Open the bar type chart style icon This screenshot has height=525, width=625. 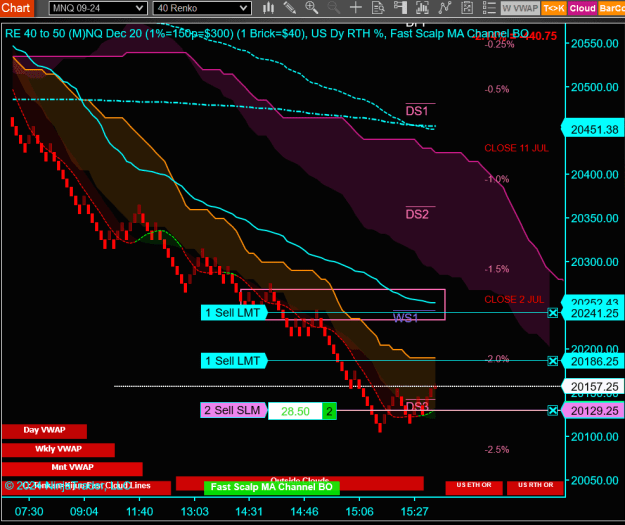tap(268, 8)
